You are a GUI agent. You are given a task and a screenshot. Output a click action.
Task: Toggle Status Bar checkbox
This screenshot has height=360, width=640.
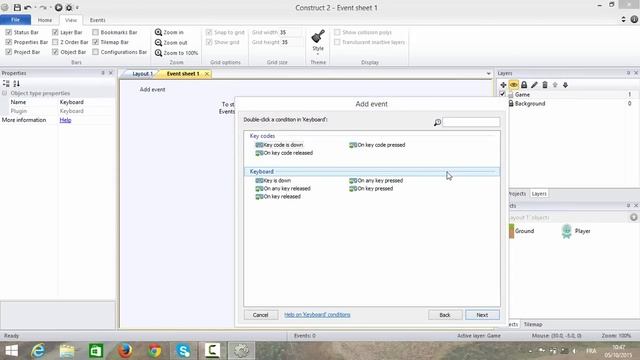9,32
